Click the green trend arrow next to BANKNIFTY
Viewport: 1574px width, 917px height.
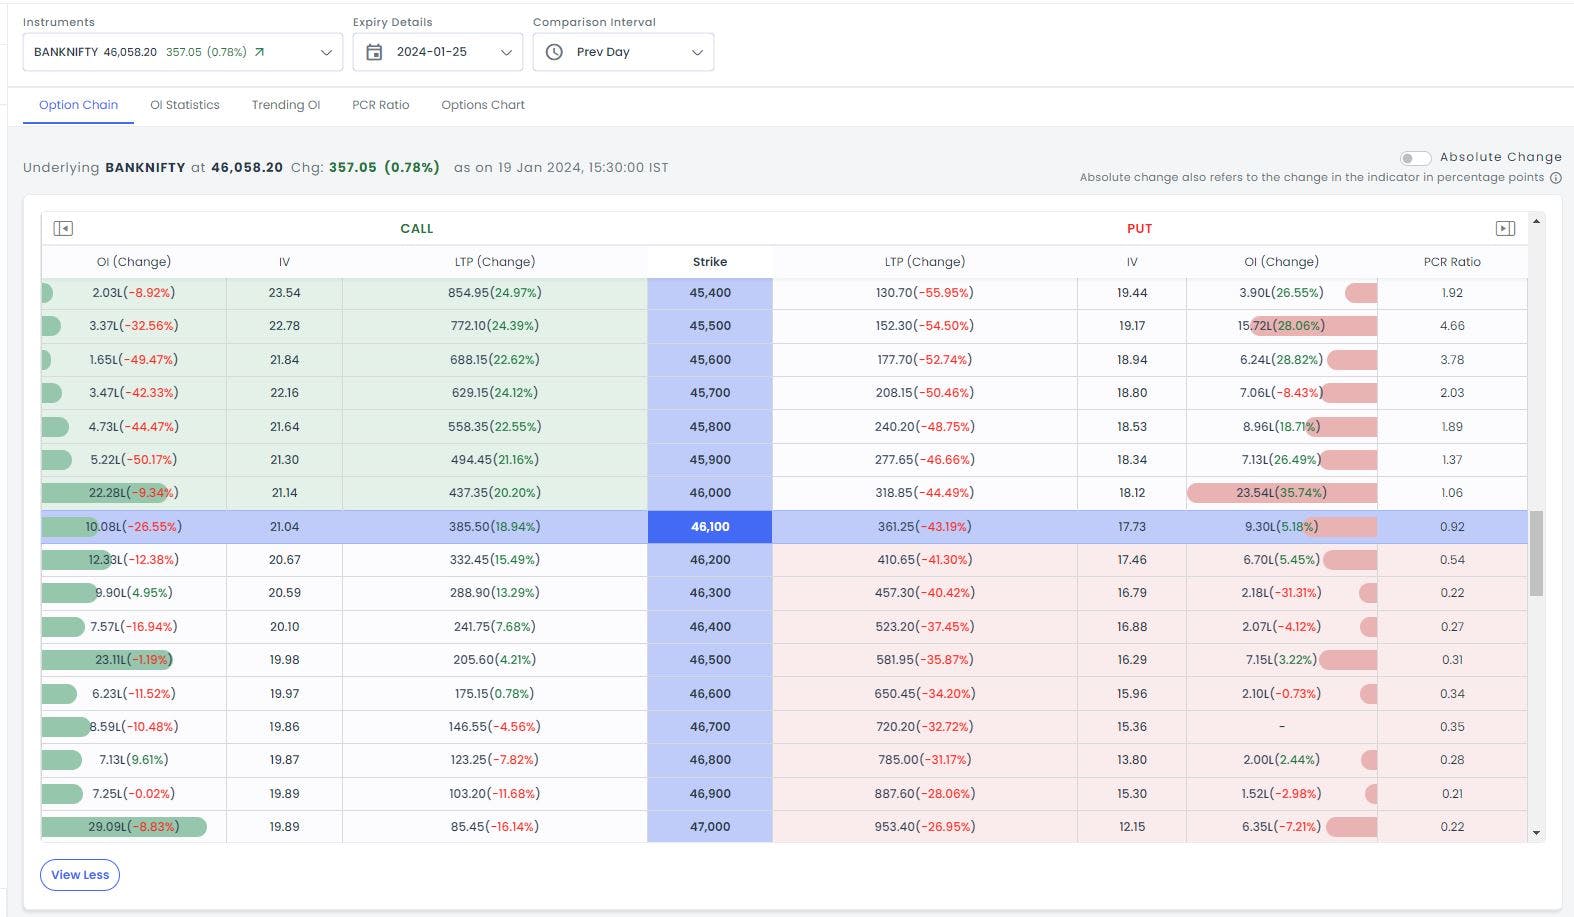(260, 52)
